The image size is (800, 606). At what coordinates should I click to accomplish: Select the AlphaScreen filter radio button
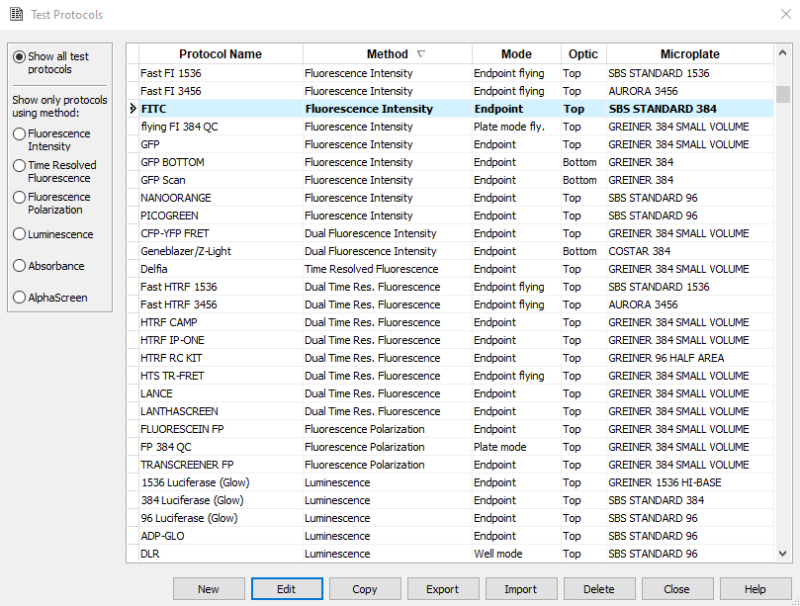19,297
